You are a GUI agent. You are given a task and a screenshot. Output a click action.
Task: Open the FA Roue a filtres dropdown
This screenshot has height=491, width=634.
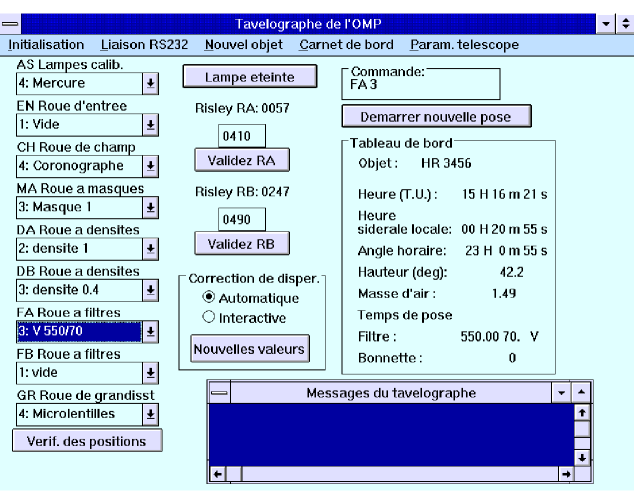point(150,330)
